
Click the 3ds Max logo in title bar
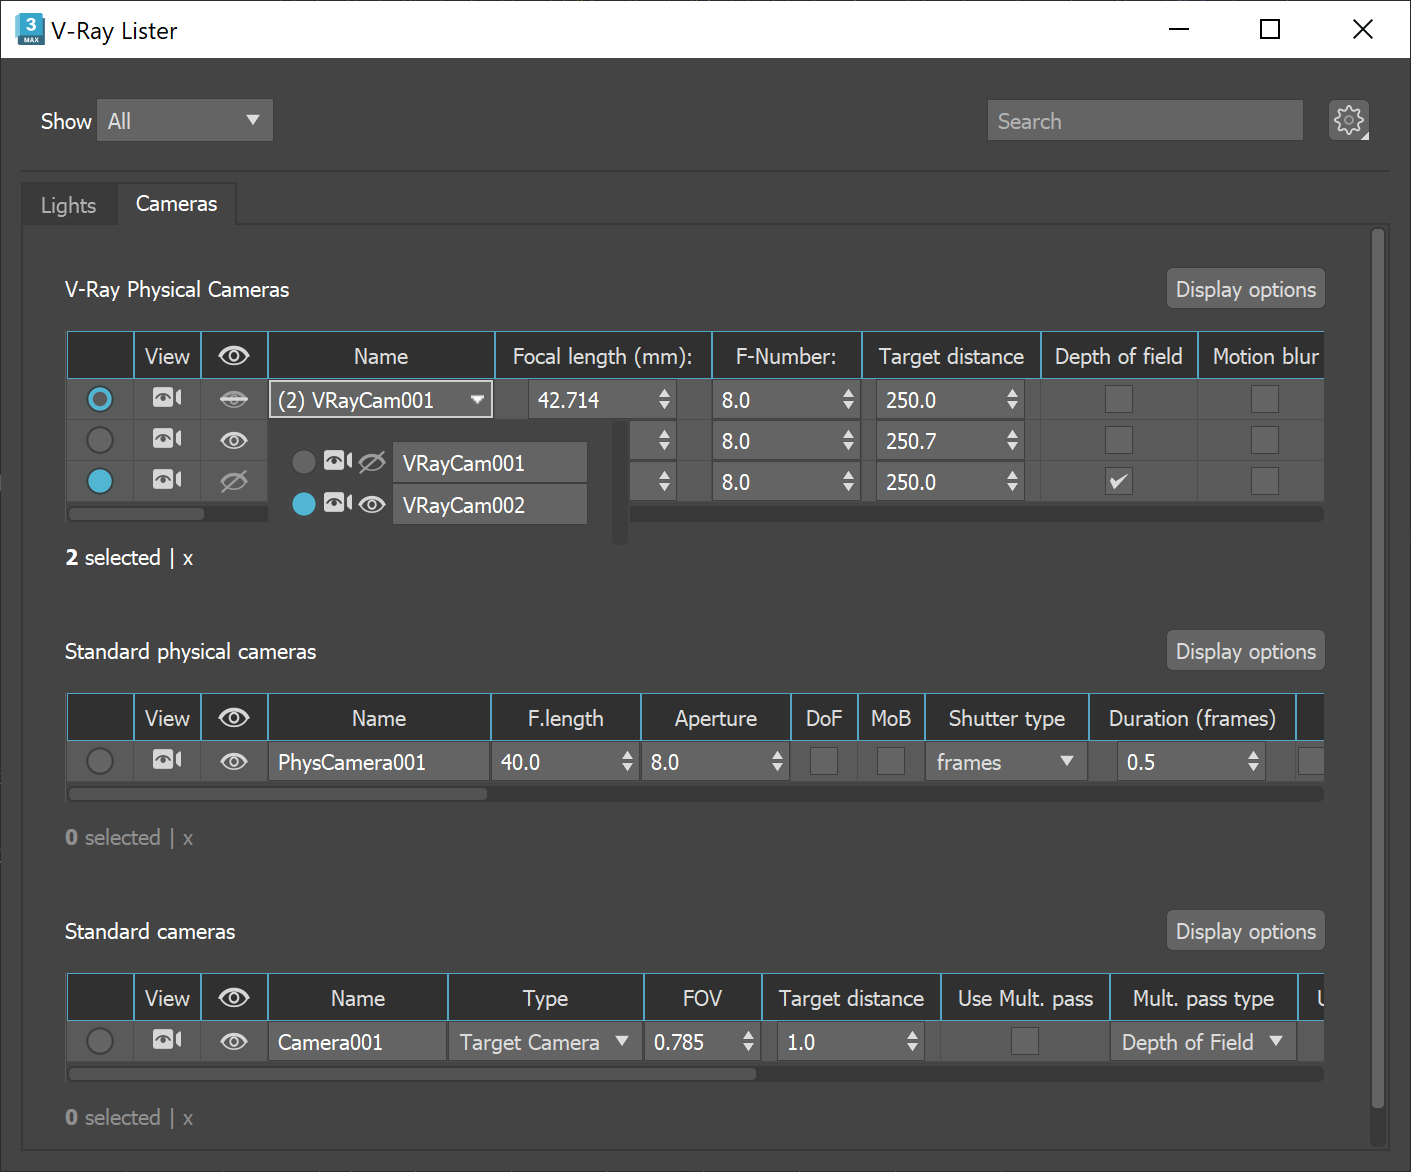click(29, 29)
